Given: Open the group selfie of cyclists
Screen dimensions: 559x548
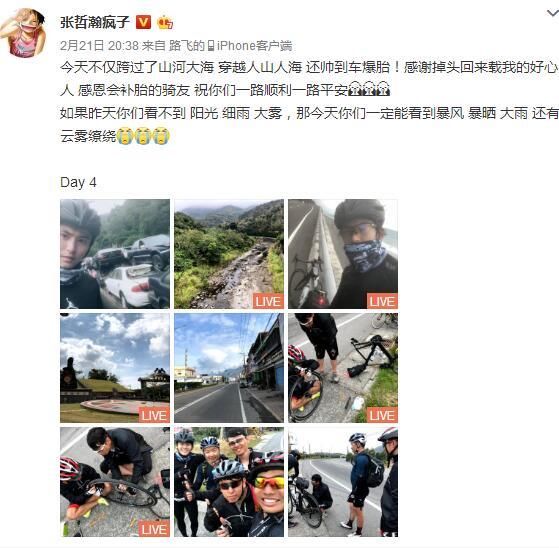Looking at the screenshot, I should click(x=229, y=482).
